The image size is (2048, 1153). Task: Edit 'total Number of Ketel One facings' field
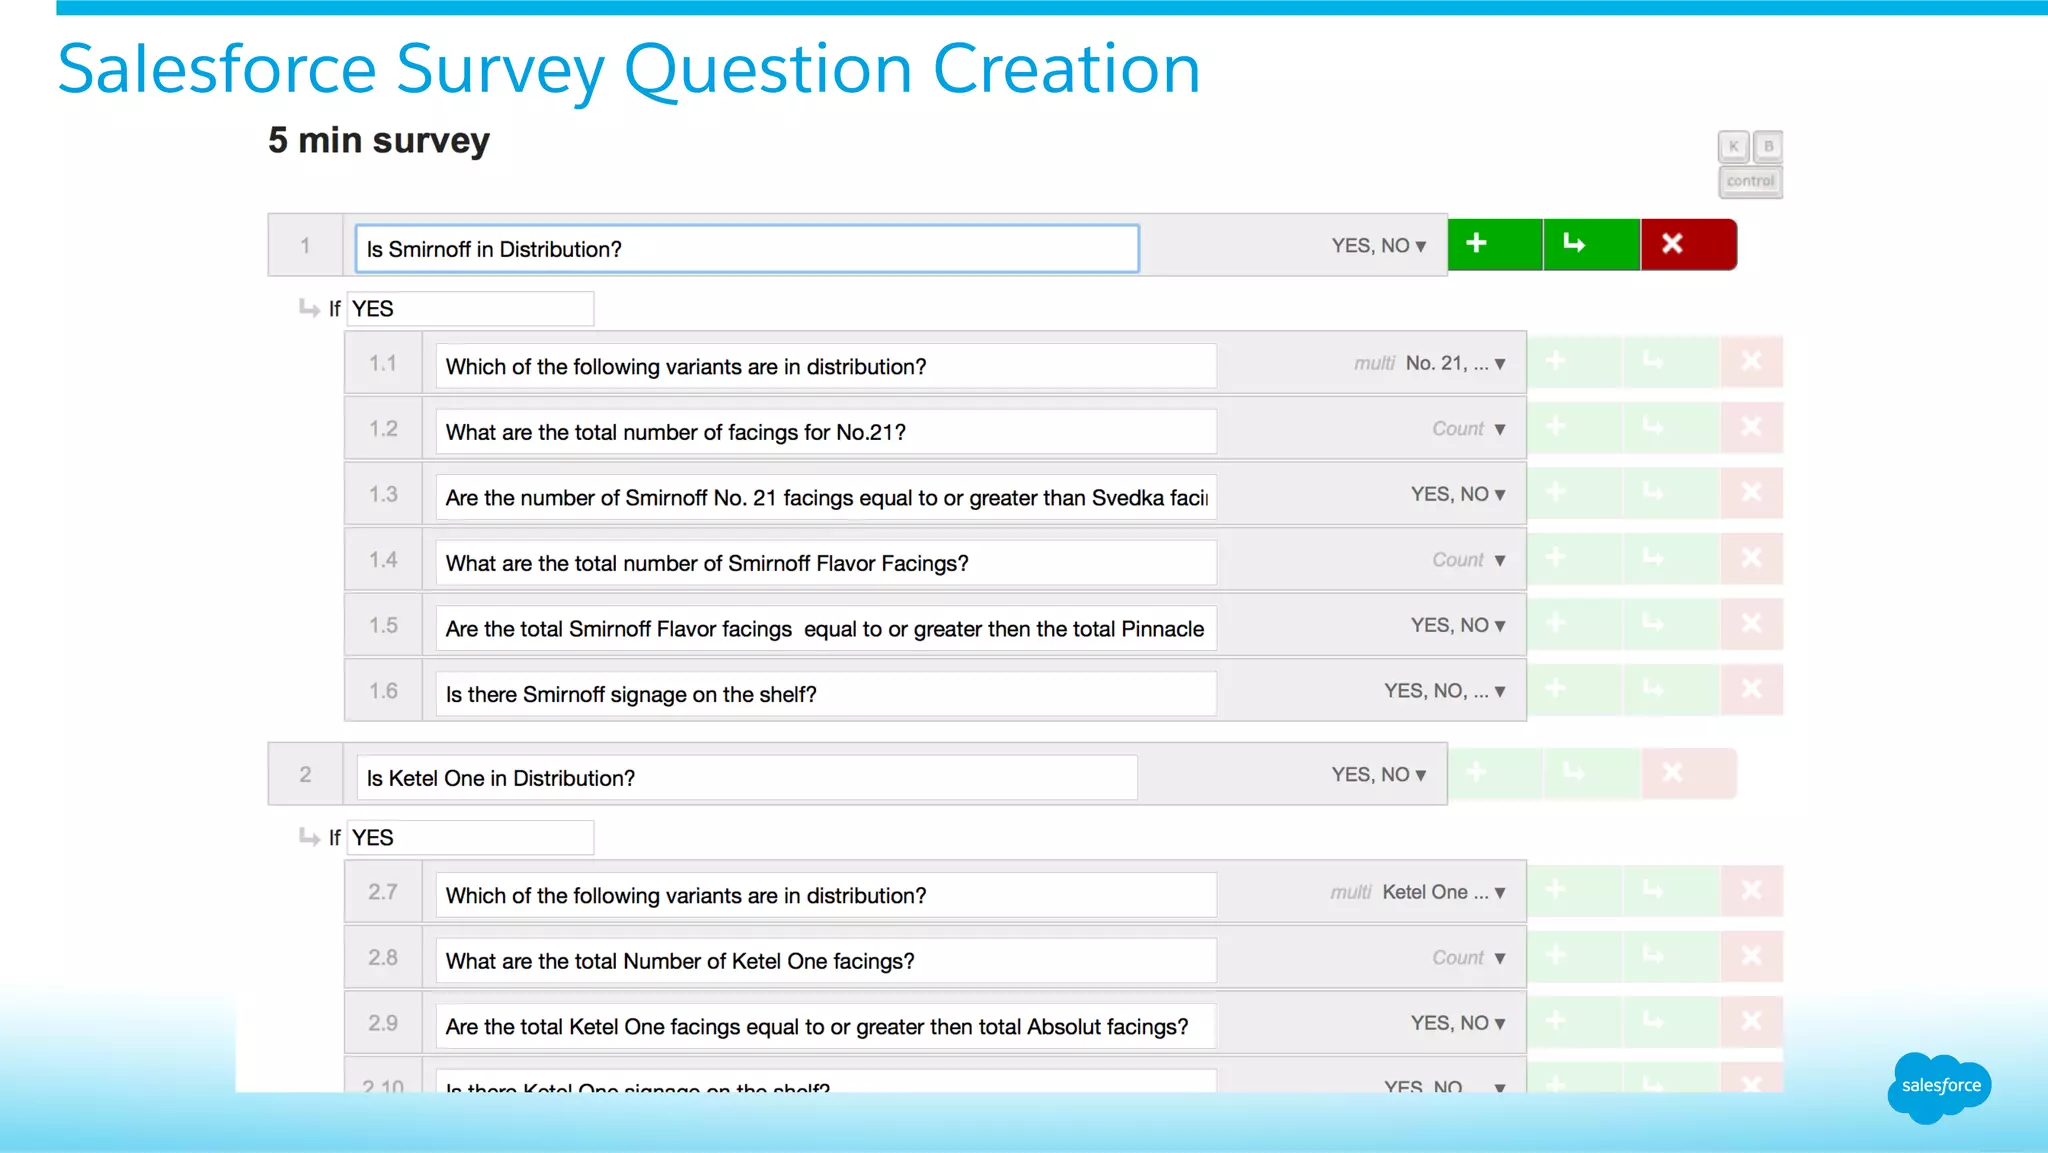click(826, 960)
